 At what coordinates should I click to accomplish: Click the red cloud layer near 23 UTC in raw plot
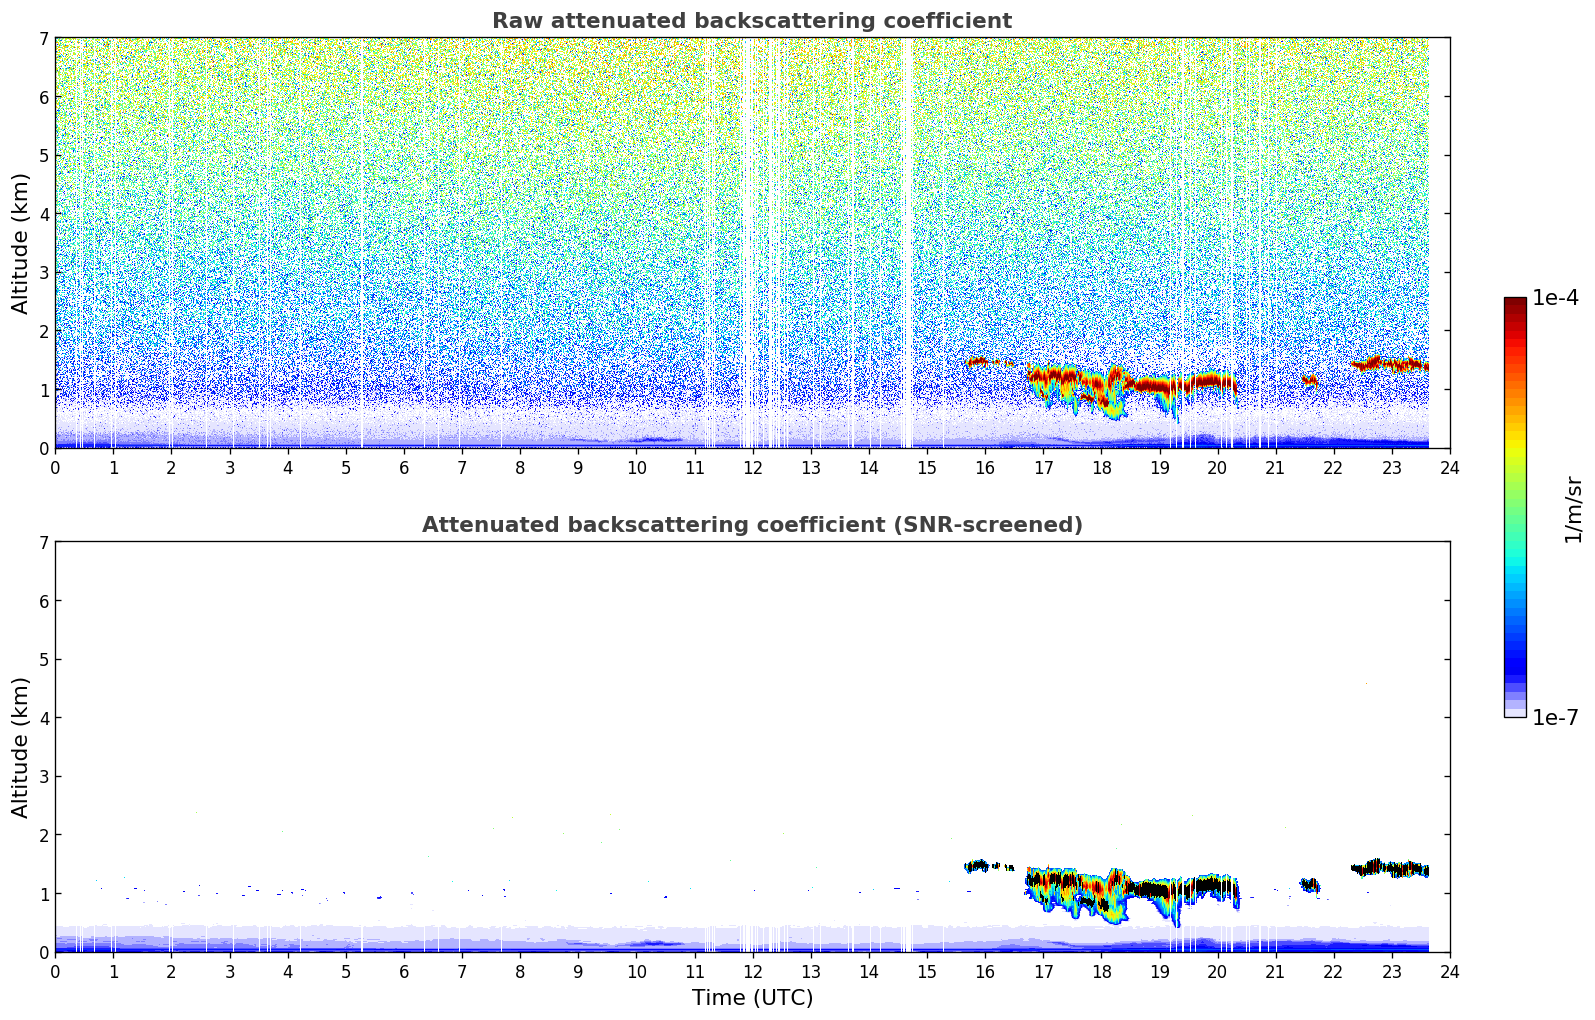click(1390, 364)
